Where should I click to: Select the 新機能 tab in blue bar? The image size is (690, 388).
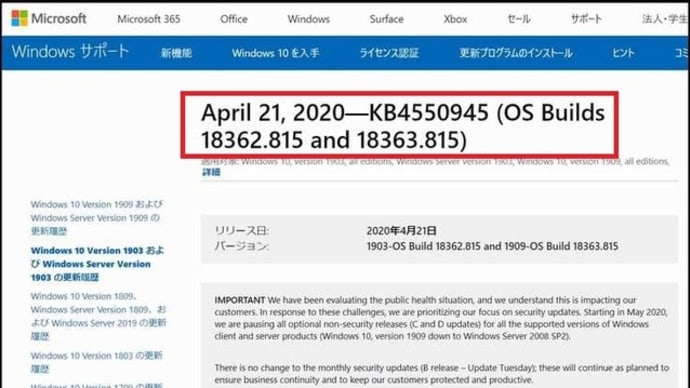(x=176, y=53)
